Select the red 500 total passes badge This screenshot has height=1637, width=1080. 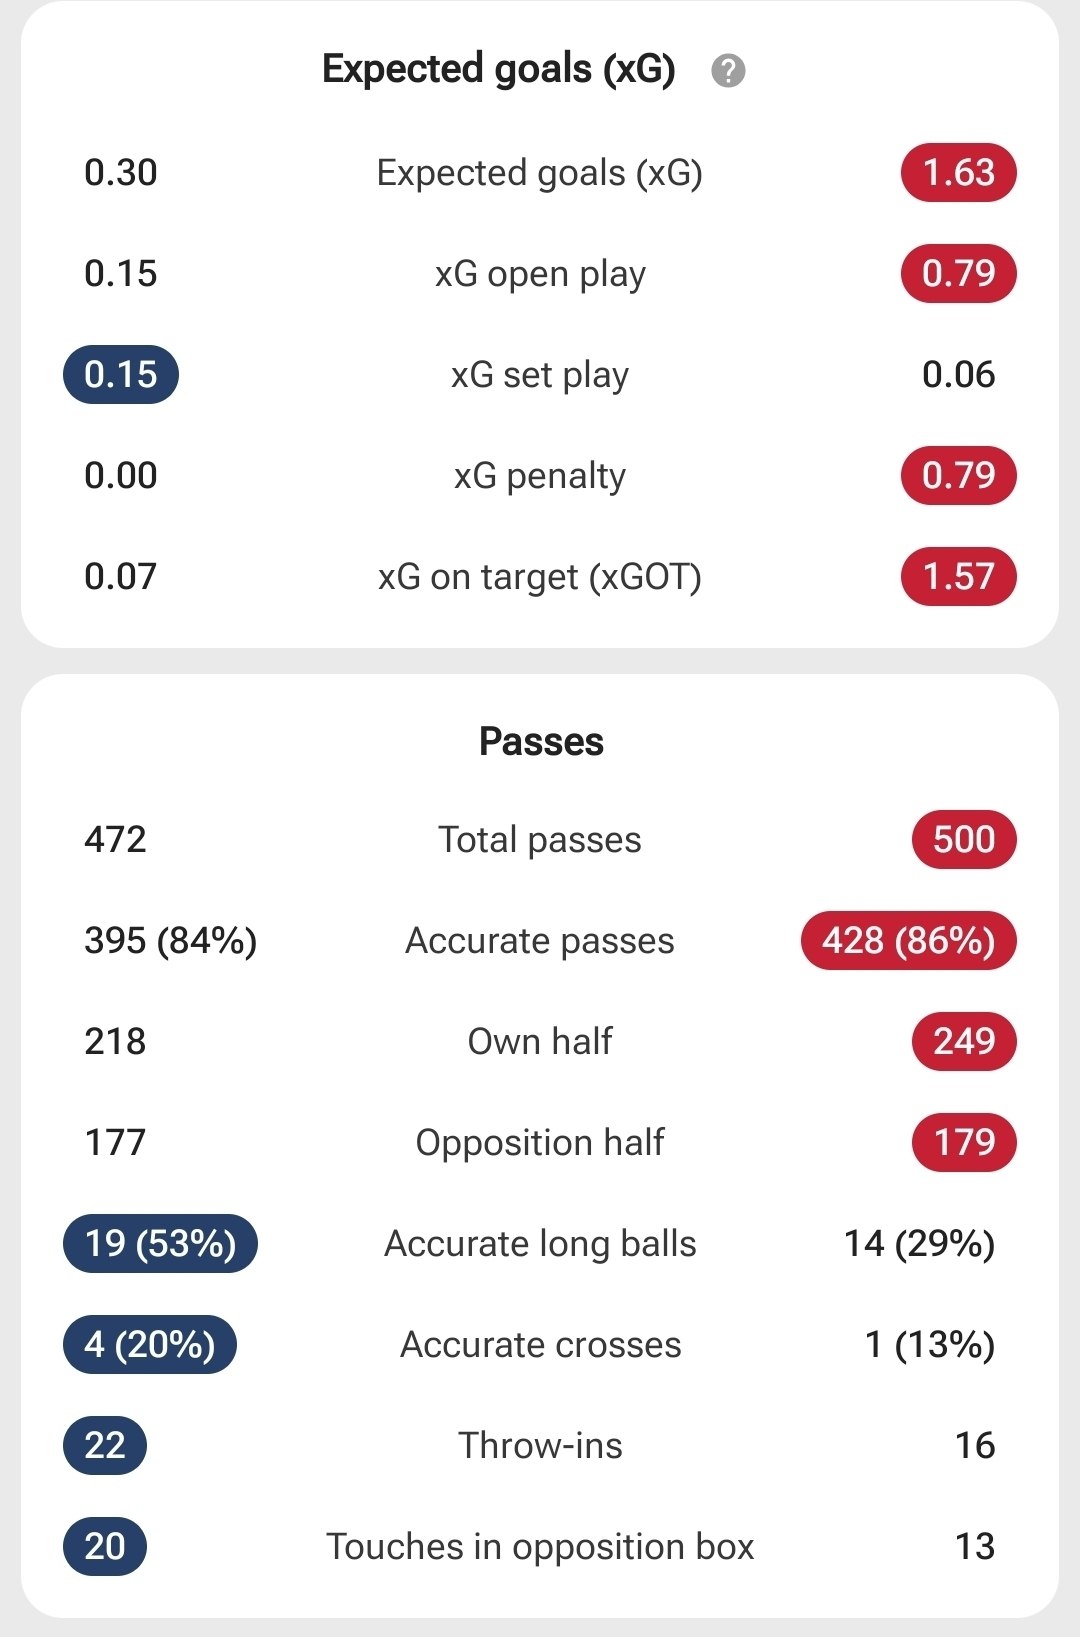tap(964, 839)
